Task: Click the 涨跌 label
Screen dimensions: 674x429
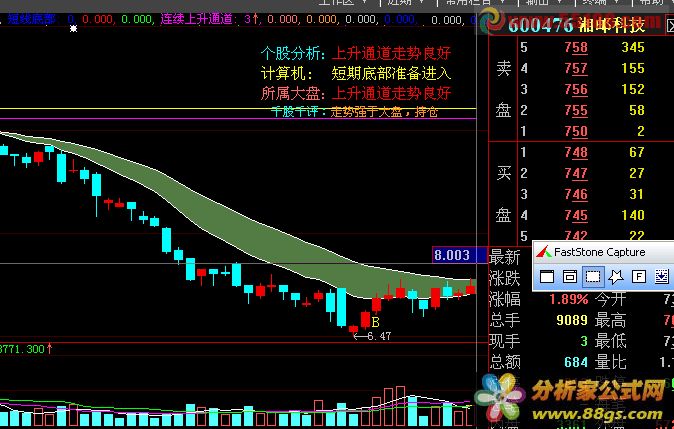Action: 505,279
